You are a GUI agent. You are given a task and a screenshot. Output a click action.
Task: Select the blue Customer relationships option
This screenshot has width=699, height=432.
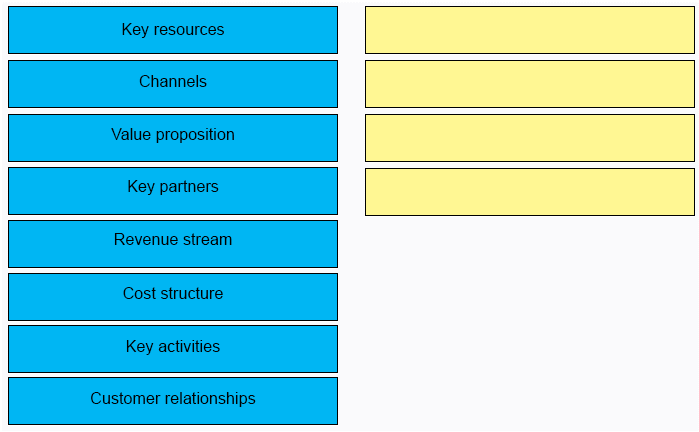pyautogui.click(x=173, y=400)
